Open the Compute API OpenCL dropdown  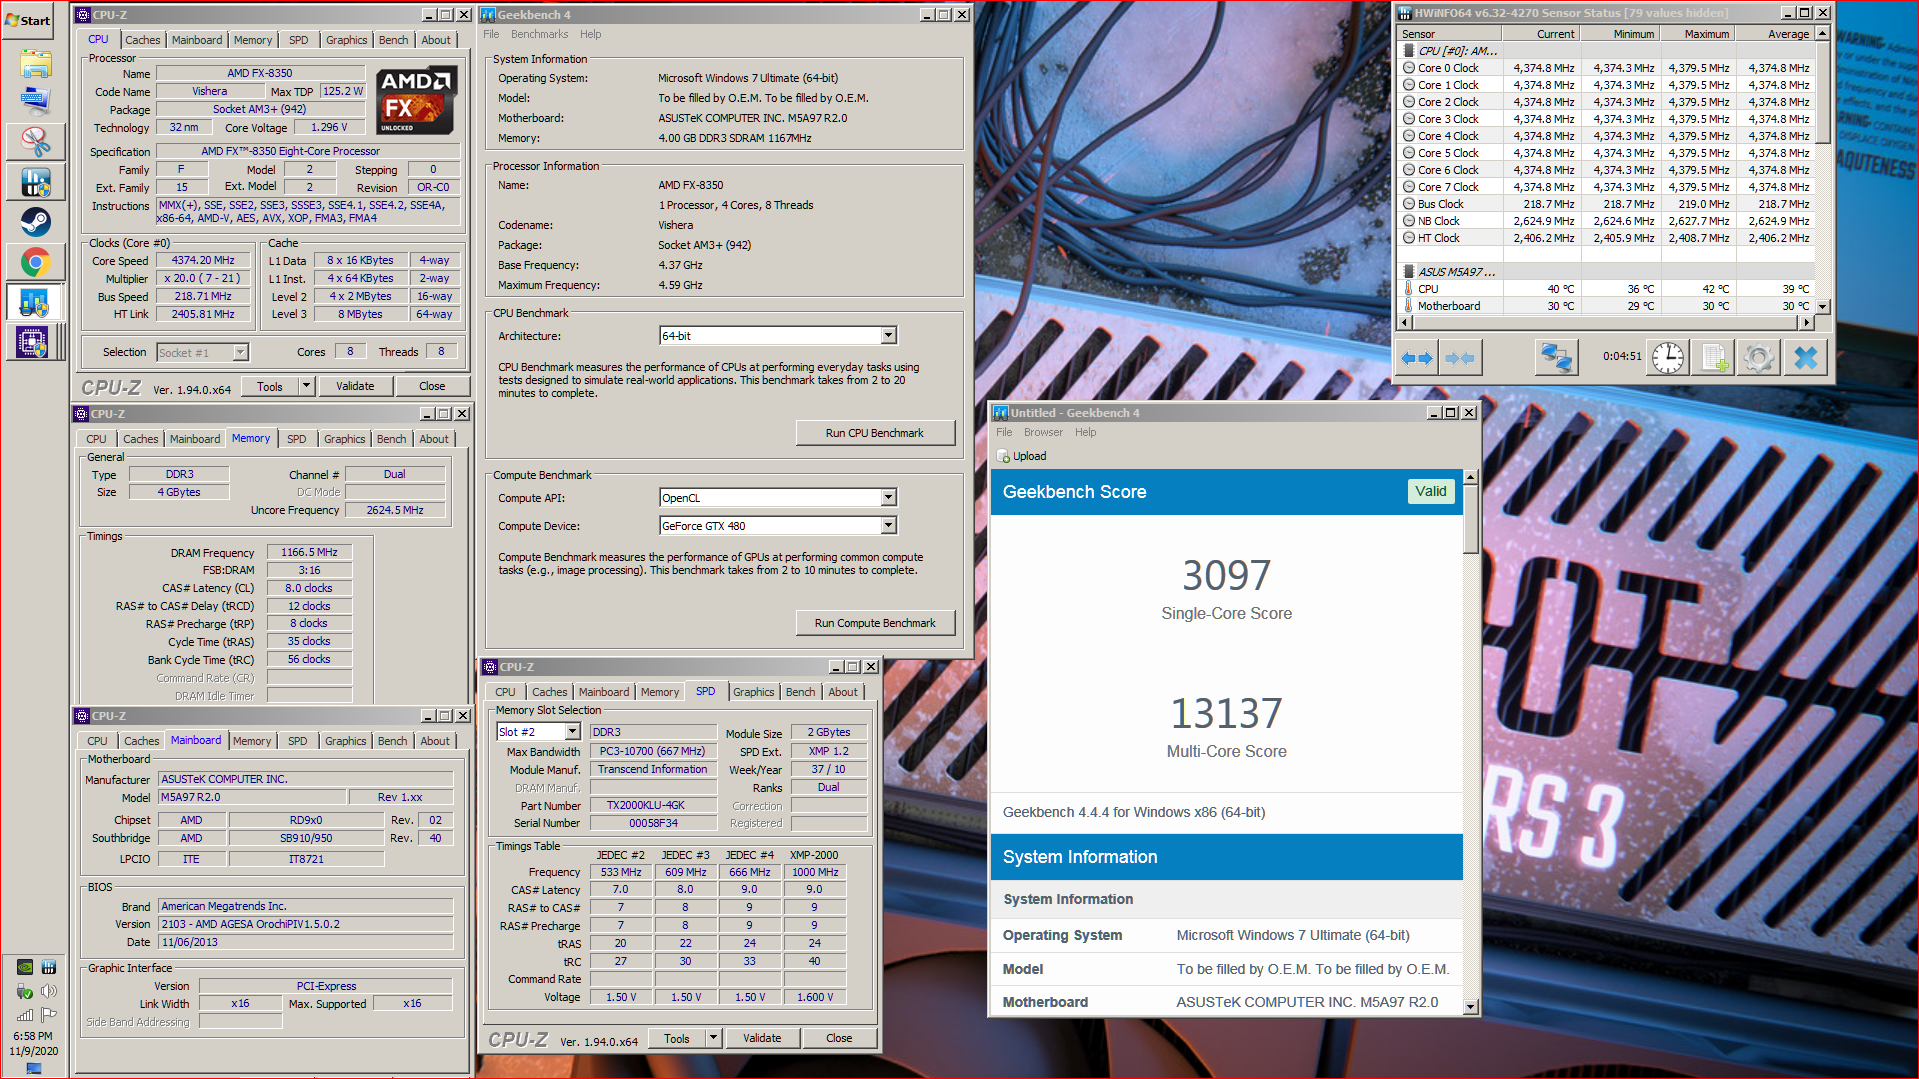coord(888,498)
